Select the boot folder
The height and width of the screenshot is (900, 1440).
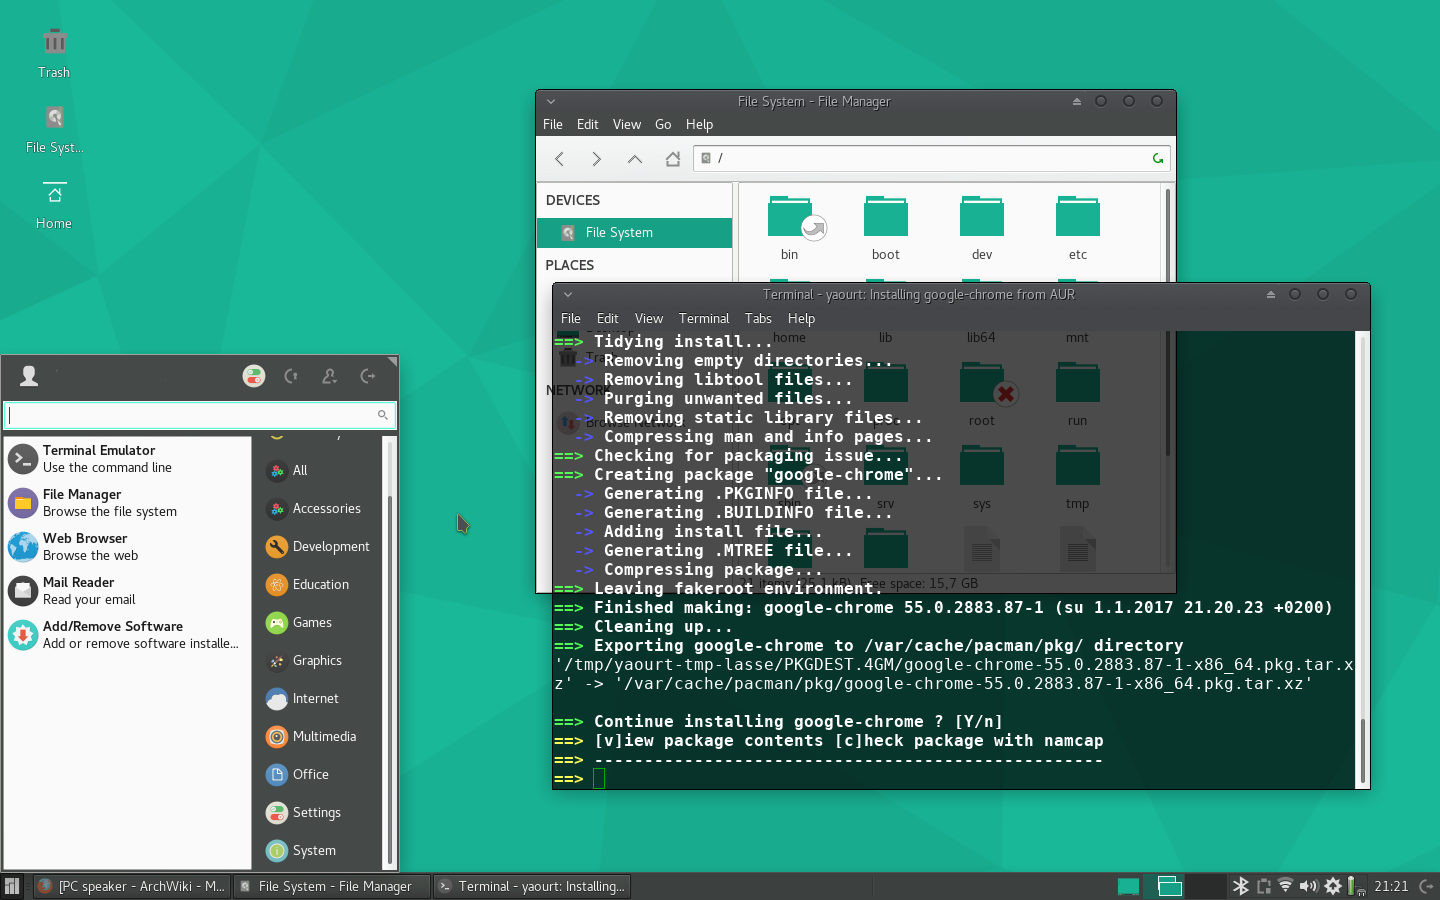[x=886, y=229]
